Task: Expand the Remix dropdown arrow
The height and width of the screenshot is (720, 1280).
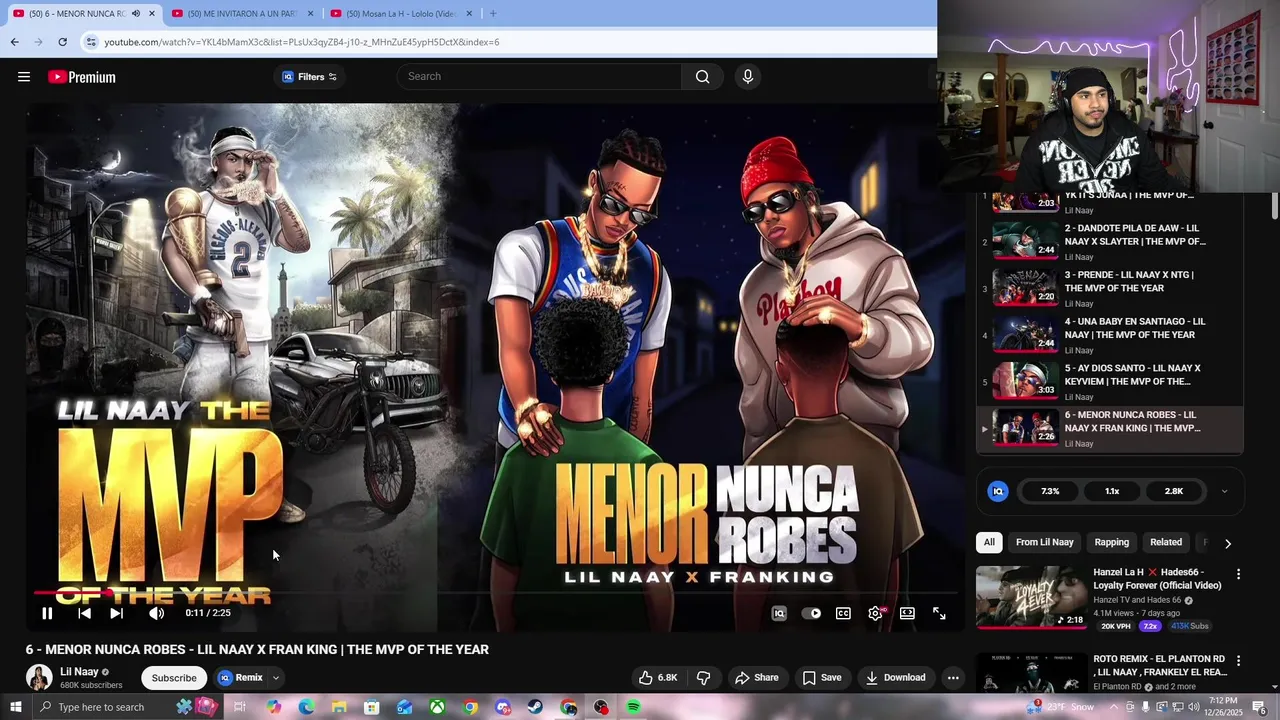Action: point(276,678)
